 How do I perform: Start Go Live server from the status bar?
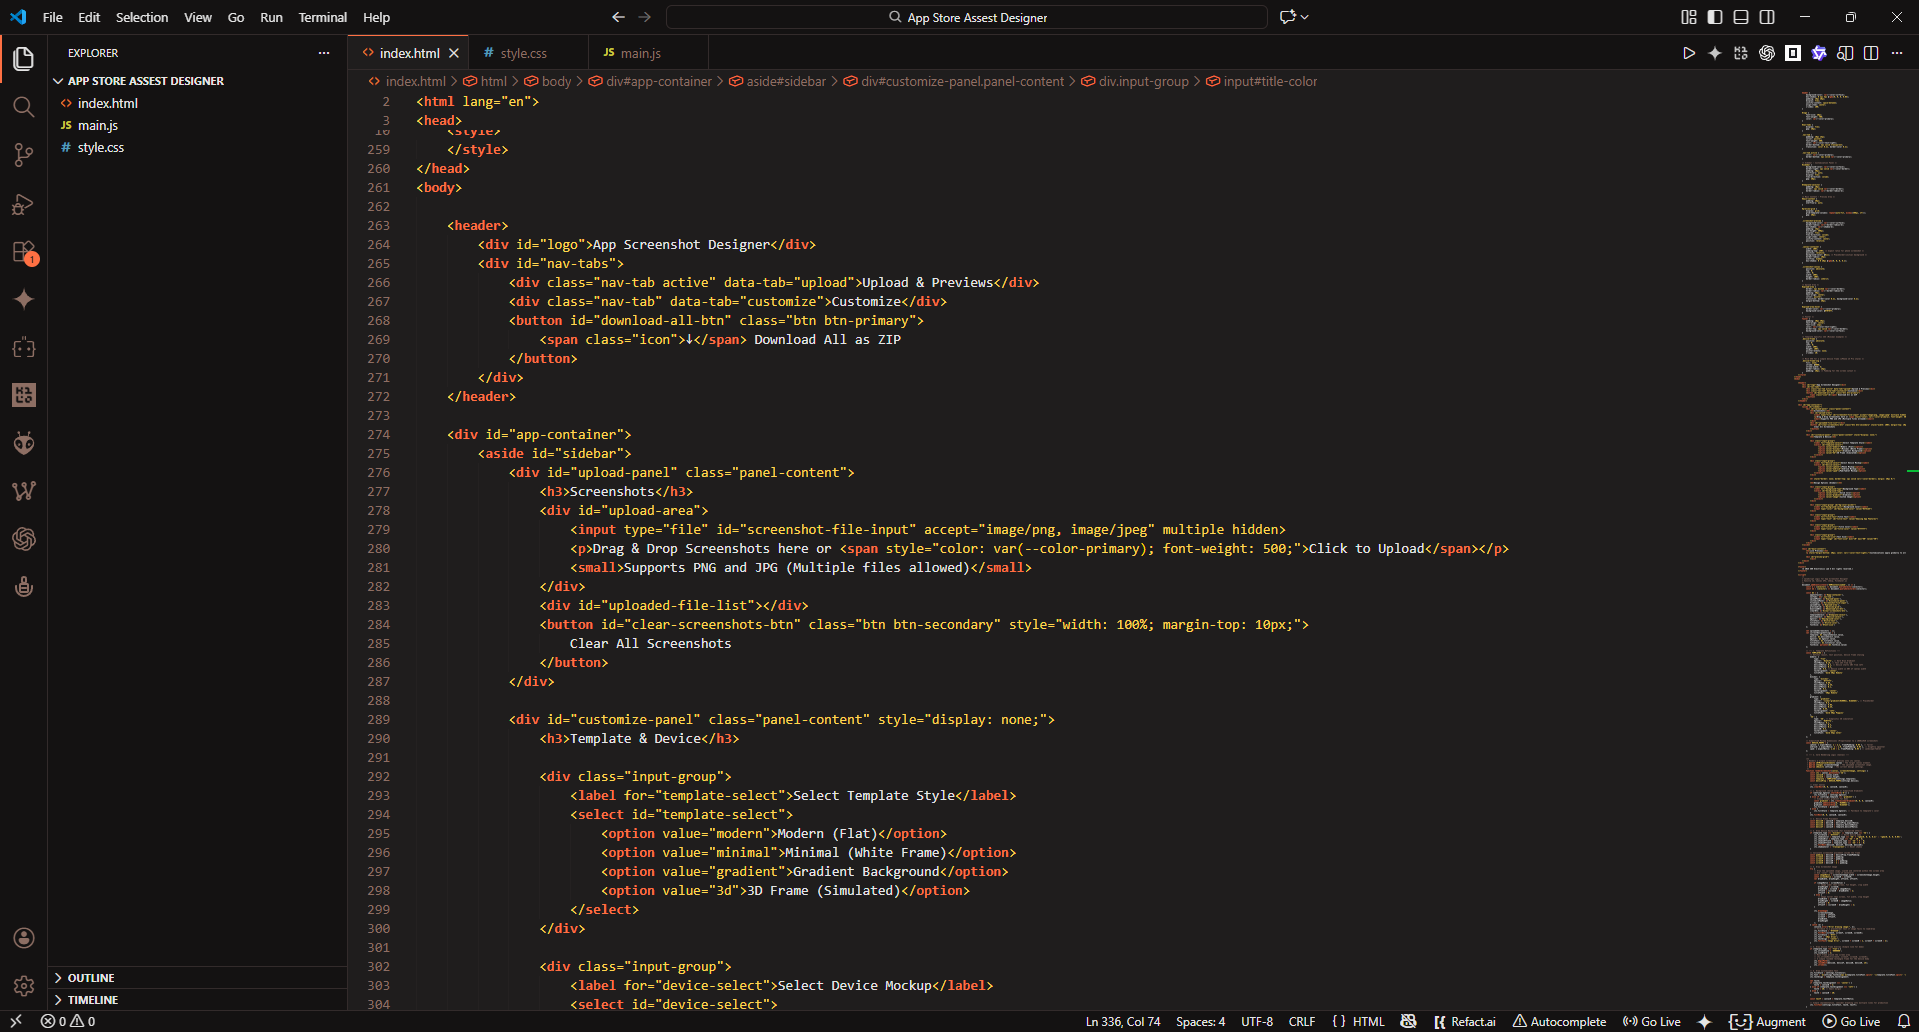(x=1850, y=1021)
